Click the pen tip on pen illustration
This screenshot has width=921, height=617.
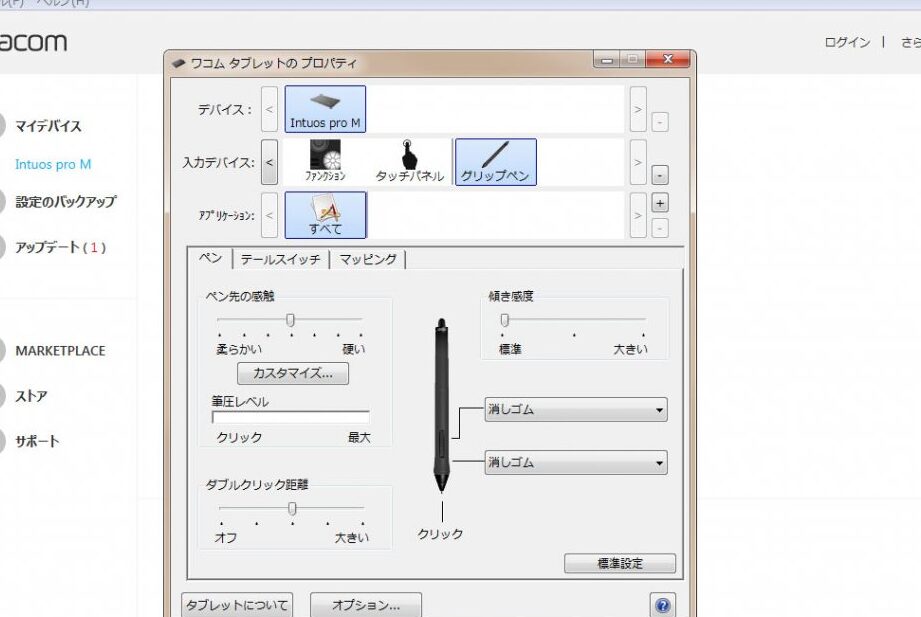pos(442,484)
